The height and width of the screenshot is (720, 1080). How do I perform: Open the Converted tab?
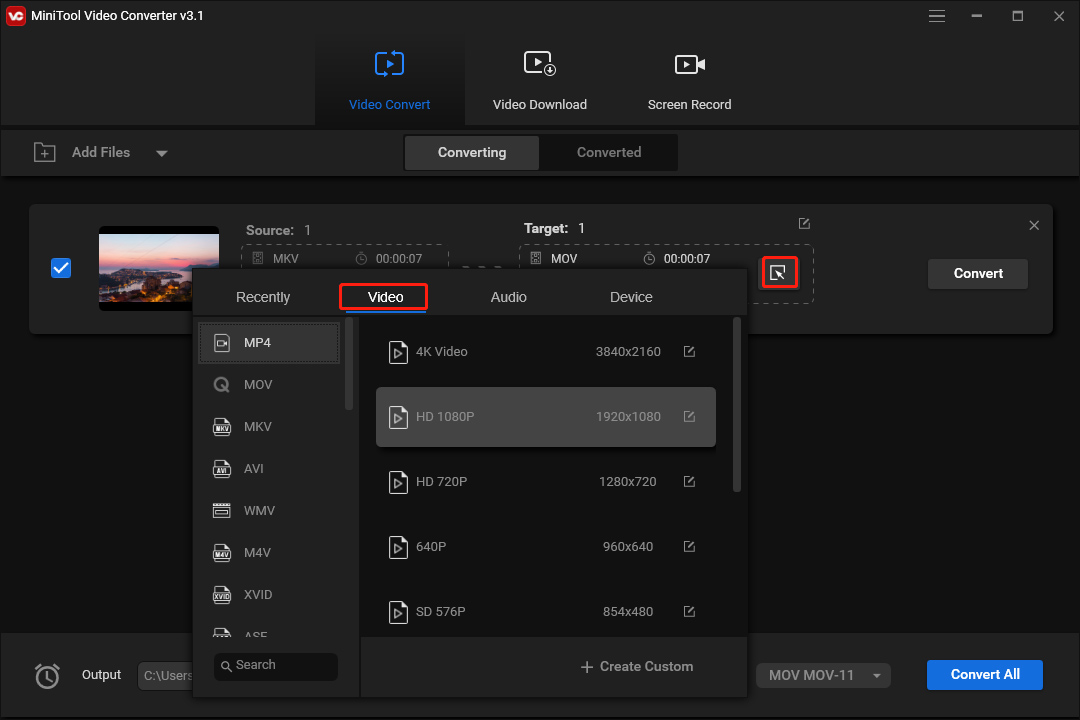(x=608, y=152)
